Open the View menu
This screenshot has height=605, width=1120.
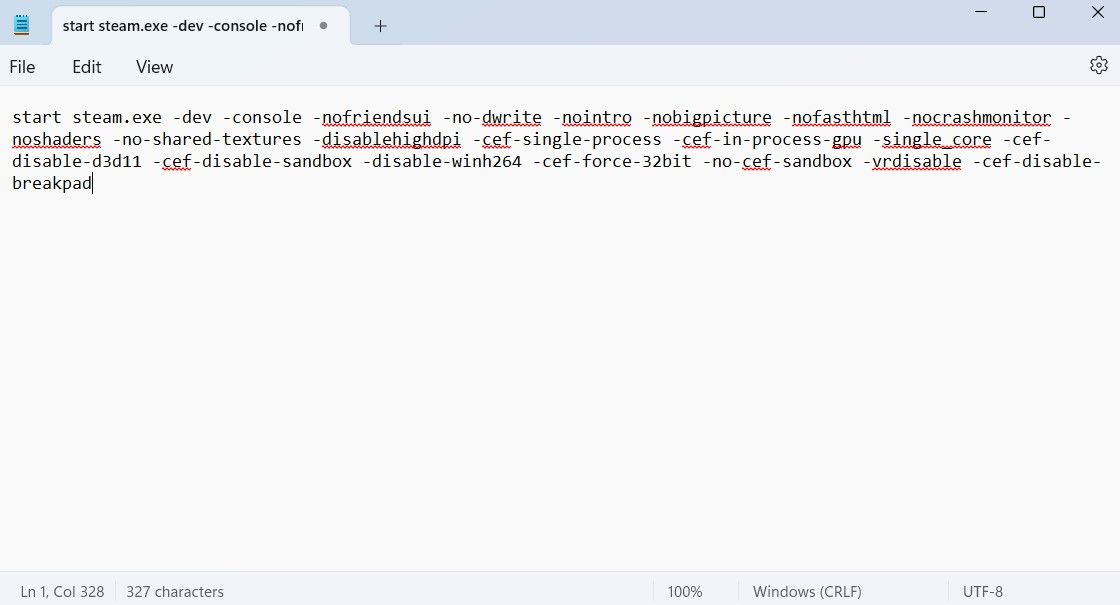(154, 67)
